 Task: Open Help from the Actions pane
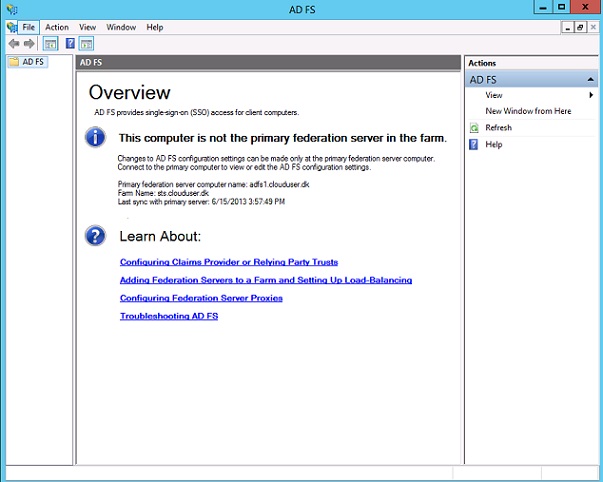coord(494,145)
